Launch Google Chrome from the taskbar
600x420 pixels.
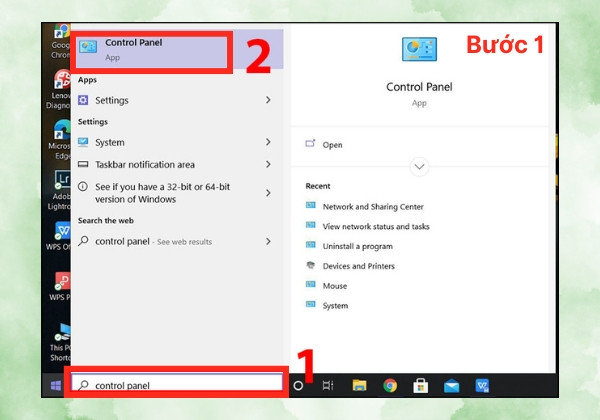[390, 386]
